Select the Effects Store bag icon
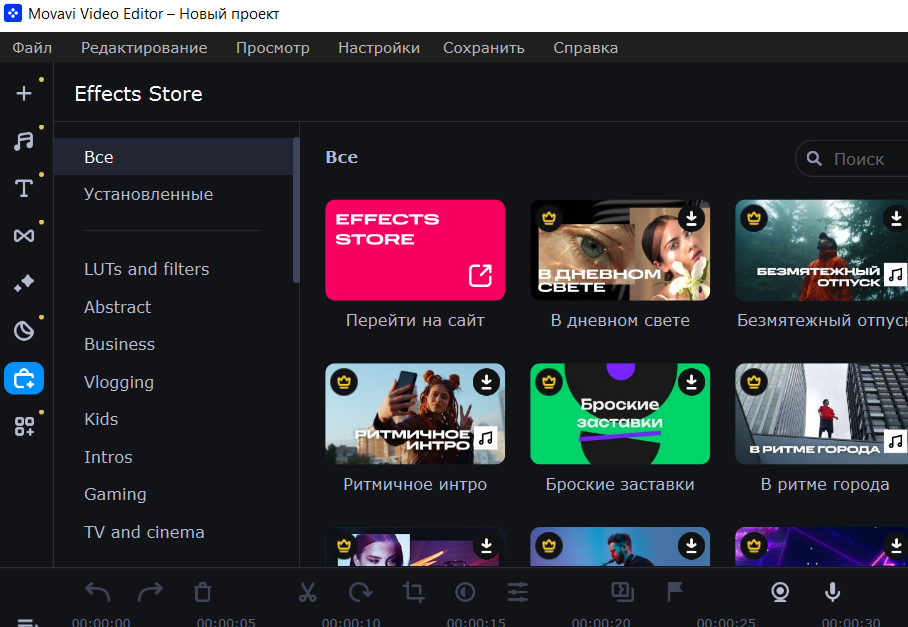 (24, 378)
